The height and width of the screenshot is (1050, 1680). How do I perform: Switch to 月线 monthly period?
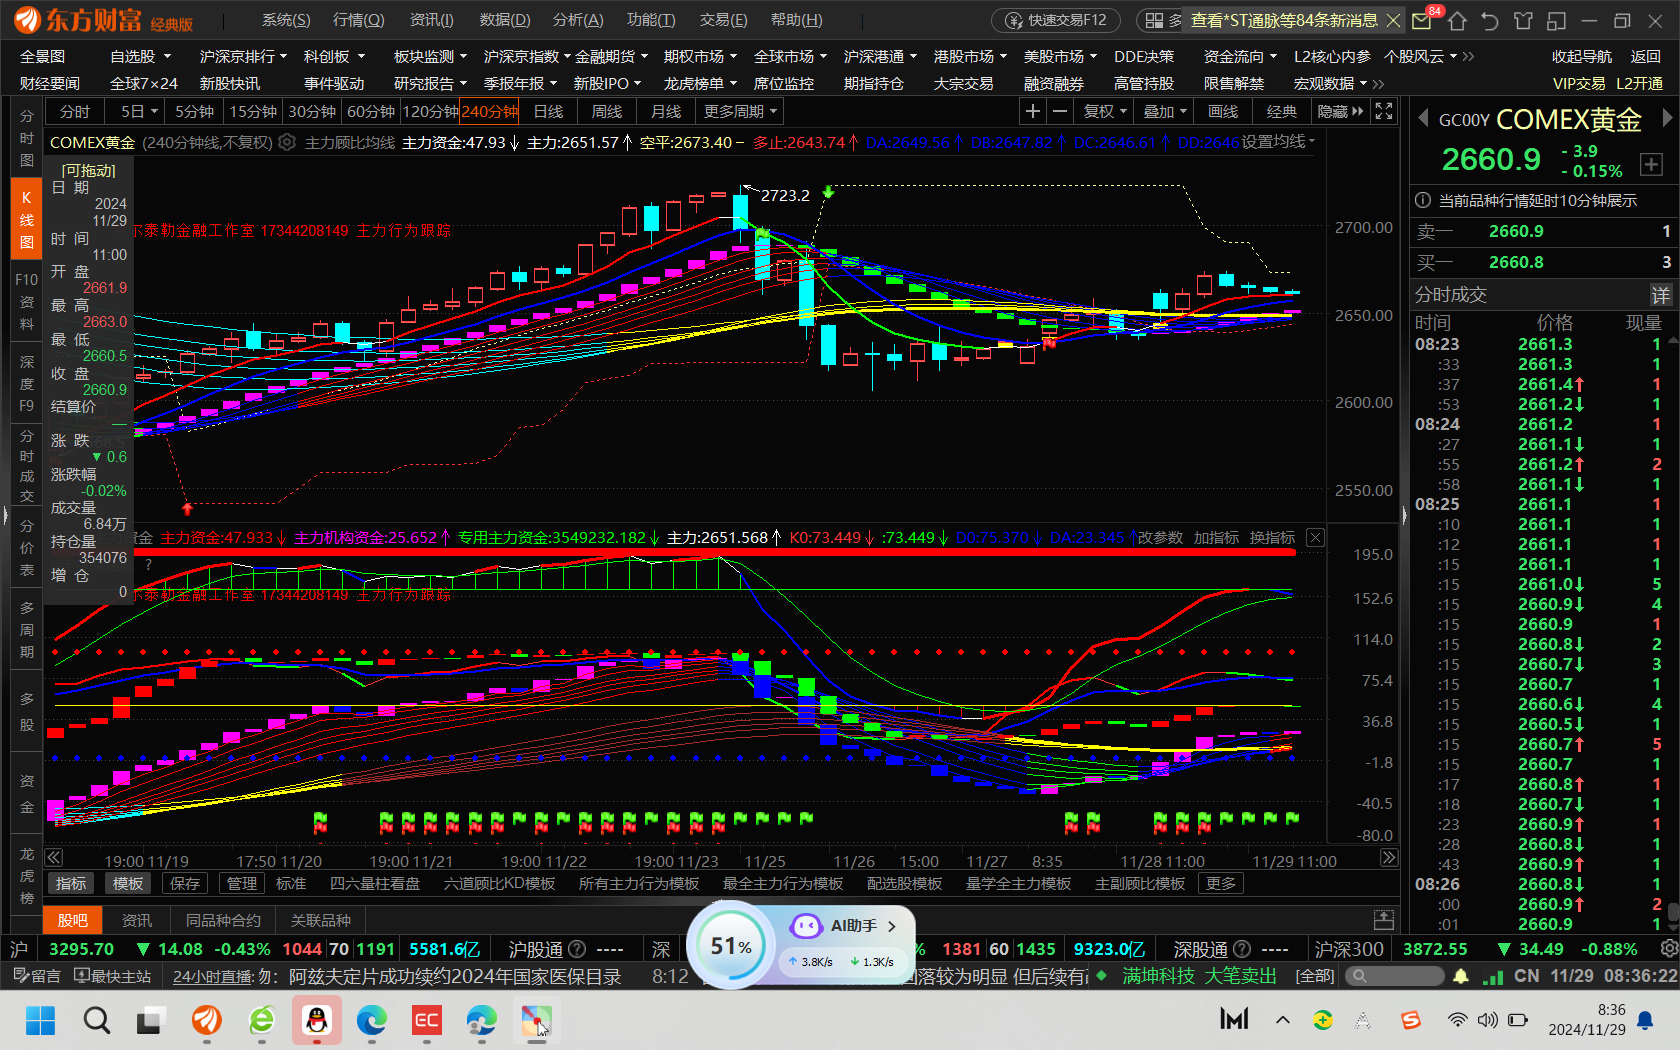pyautogui.click(x=666, y=111)
